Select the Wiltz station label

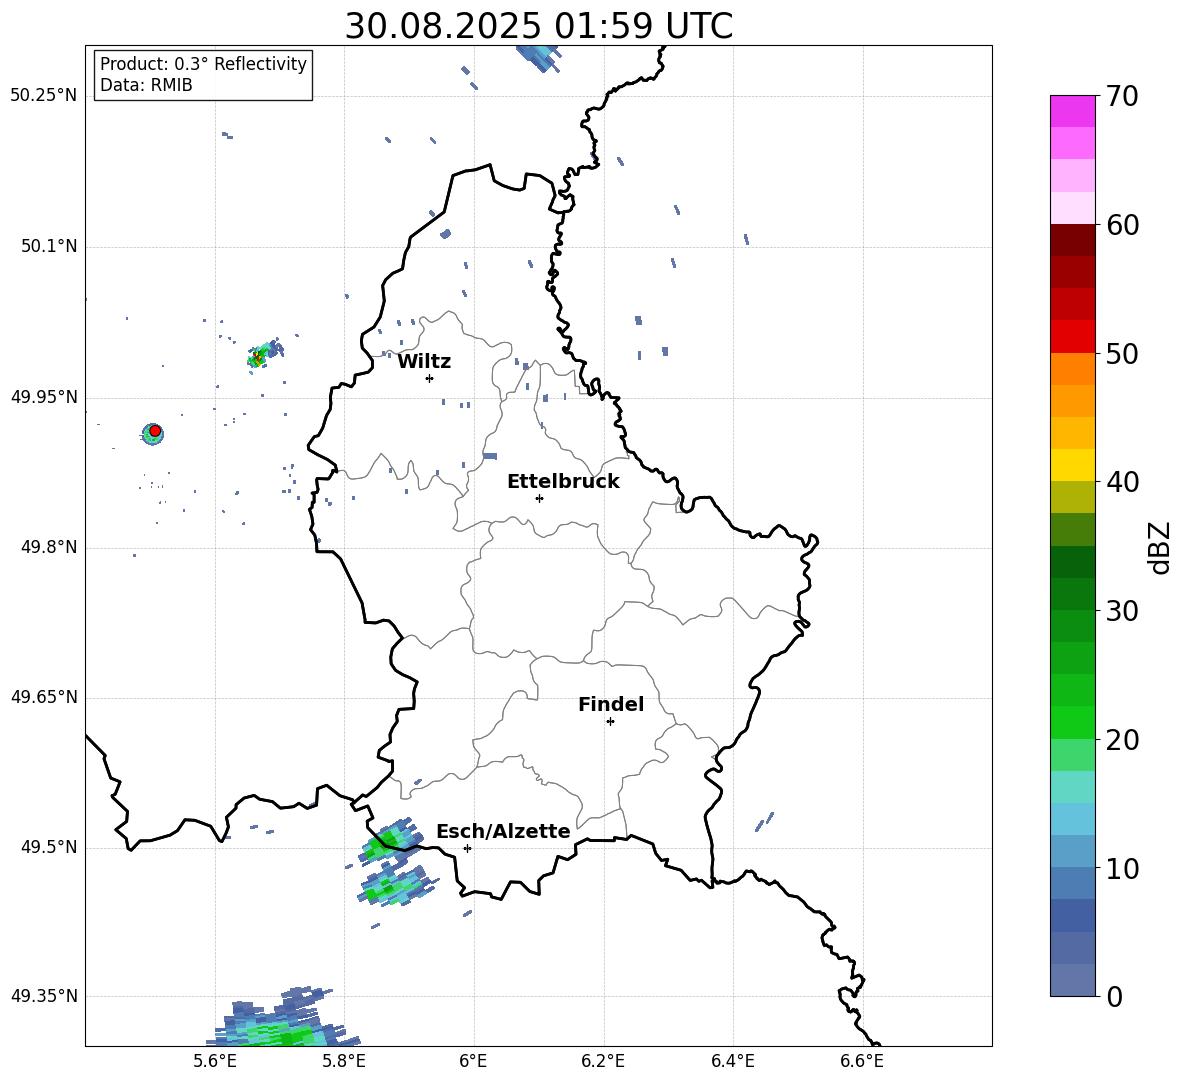[x=424, y=362]
